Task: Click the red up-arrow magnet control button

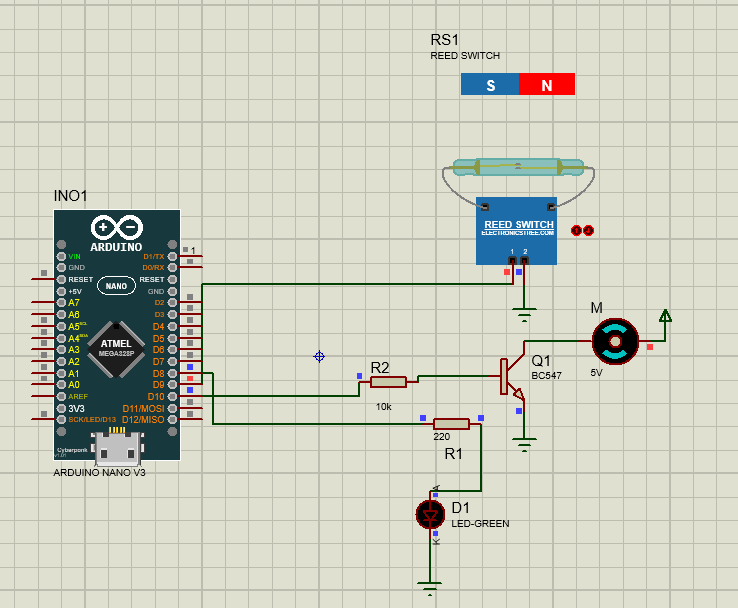Action: point(577,231)
